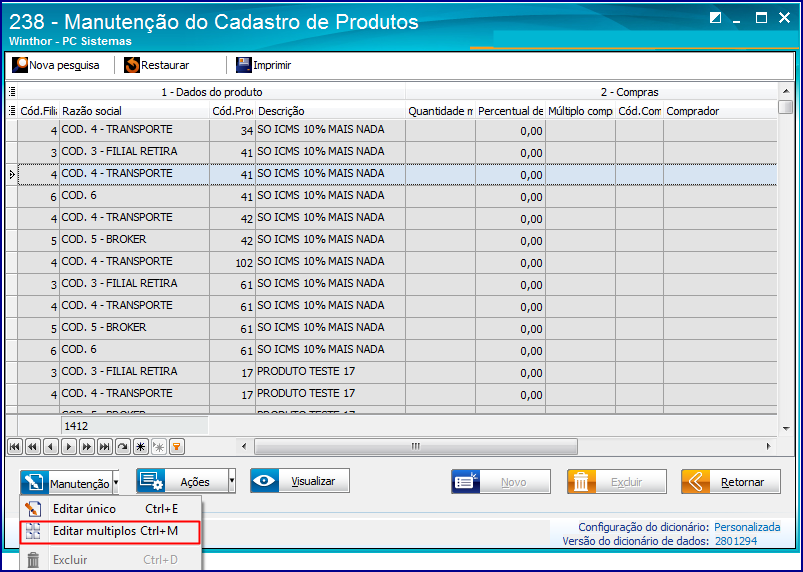Select the 1 - Dados do produto band header
The image size is (803, 572).
[212, 92]
